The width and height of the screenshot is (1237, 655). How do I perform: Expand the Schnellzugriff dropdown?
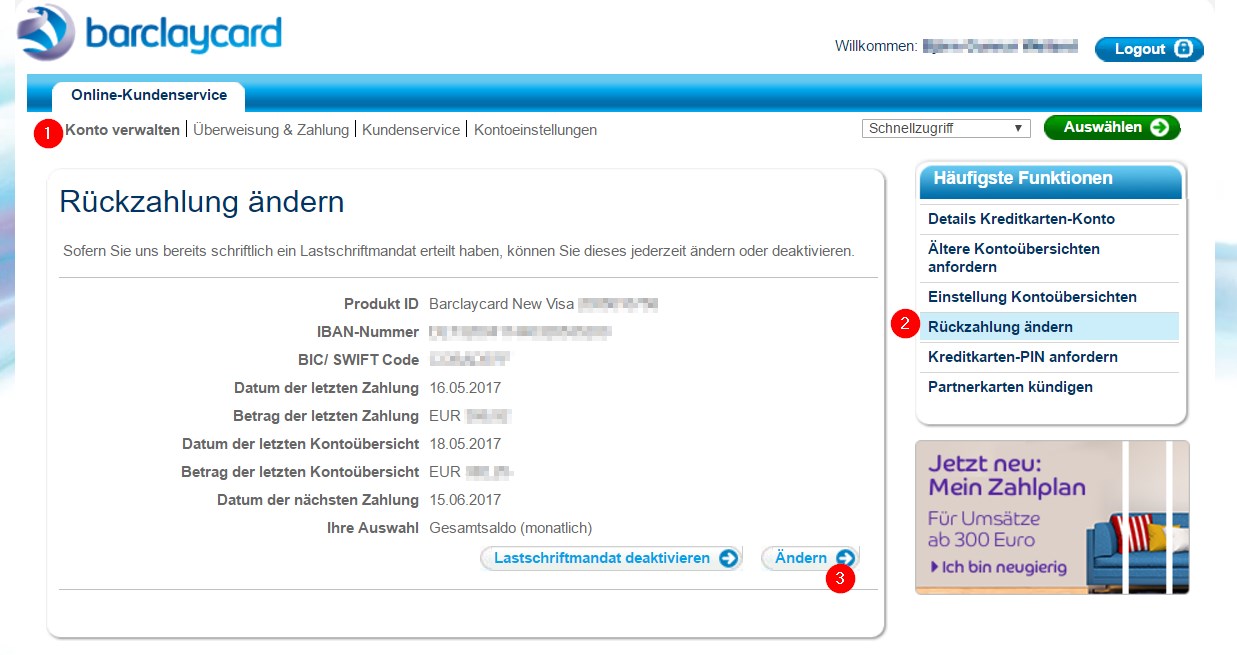click(x=946, y=128)
